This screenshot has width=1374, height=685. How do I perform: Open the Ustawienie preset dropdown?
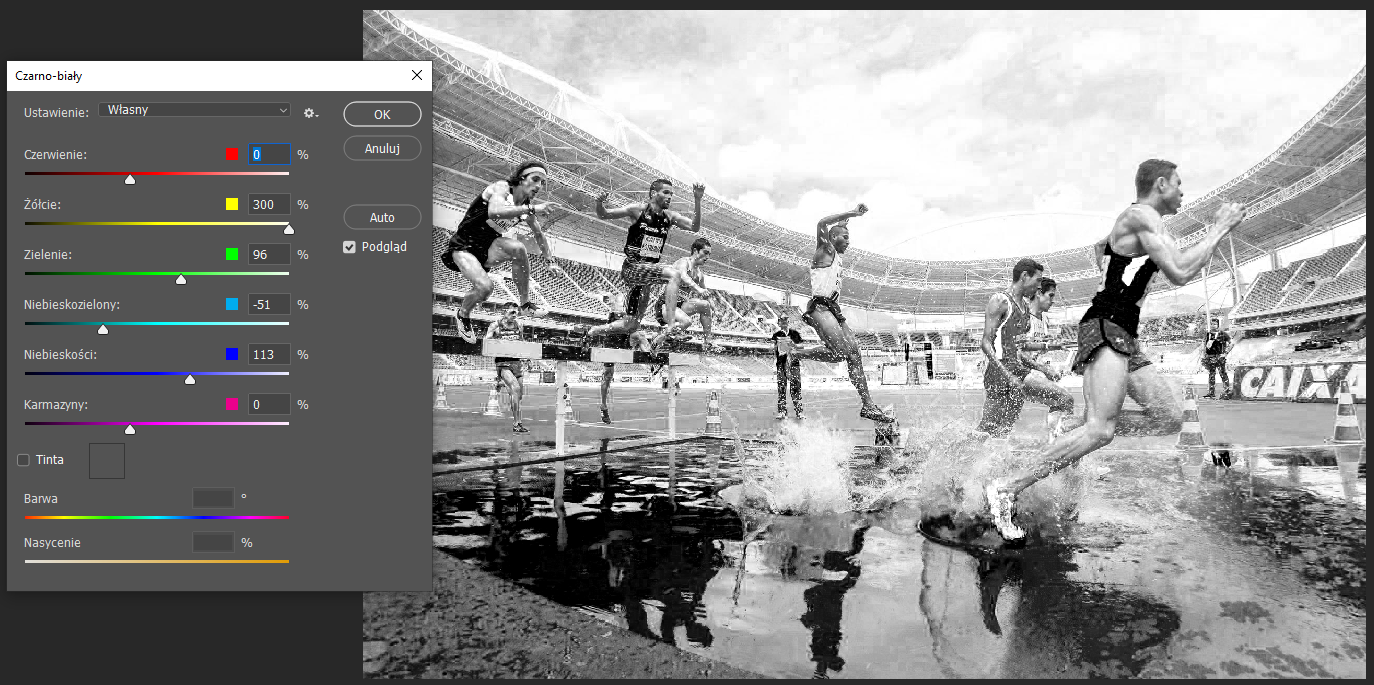pos(194,110)
